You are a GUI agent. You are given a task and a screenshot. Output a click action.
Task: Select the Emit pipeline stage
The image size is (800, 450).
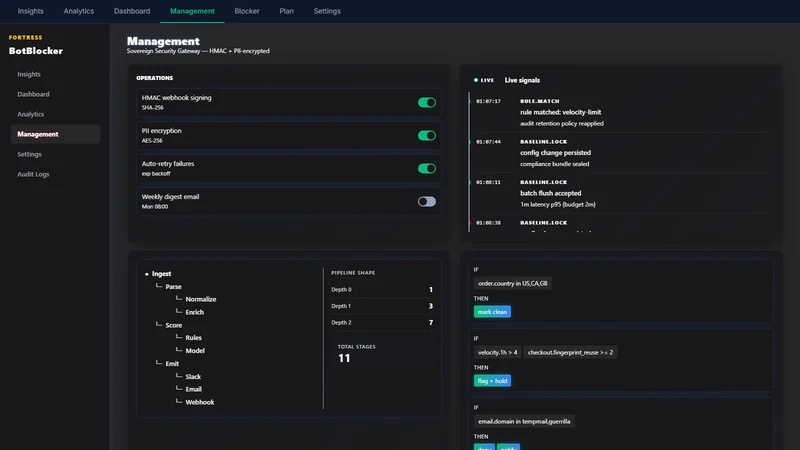pyautogui.click(x=172, y=364)
